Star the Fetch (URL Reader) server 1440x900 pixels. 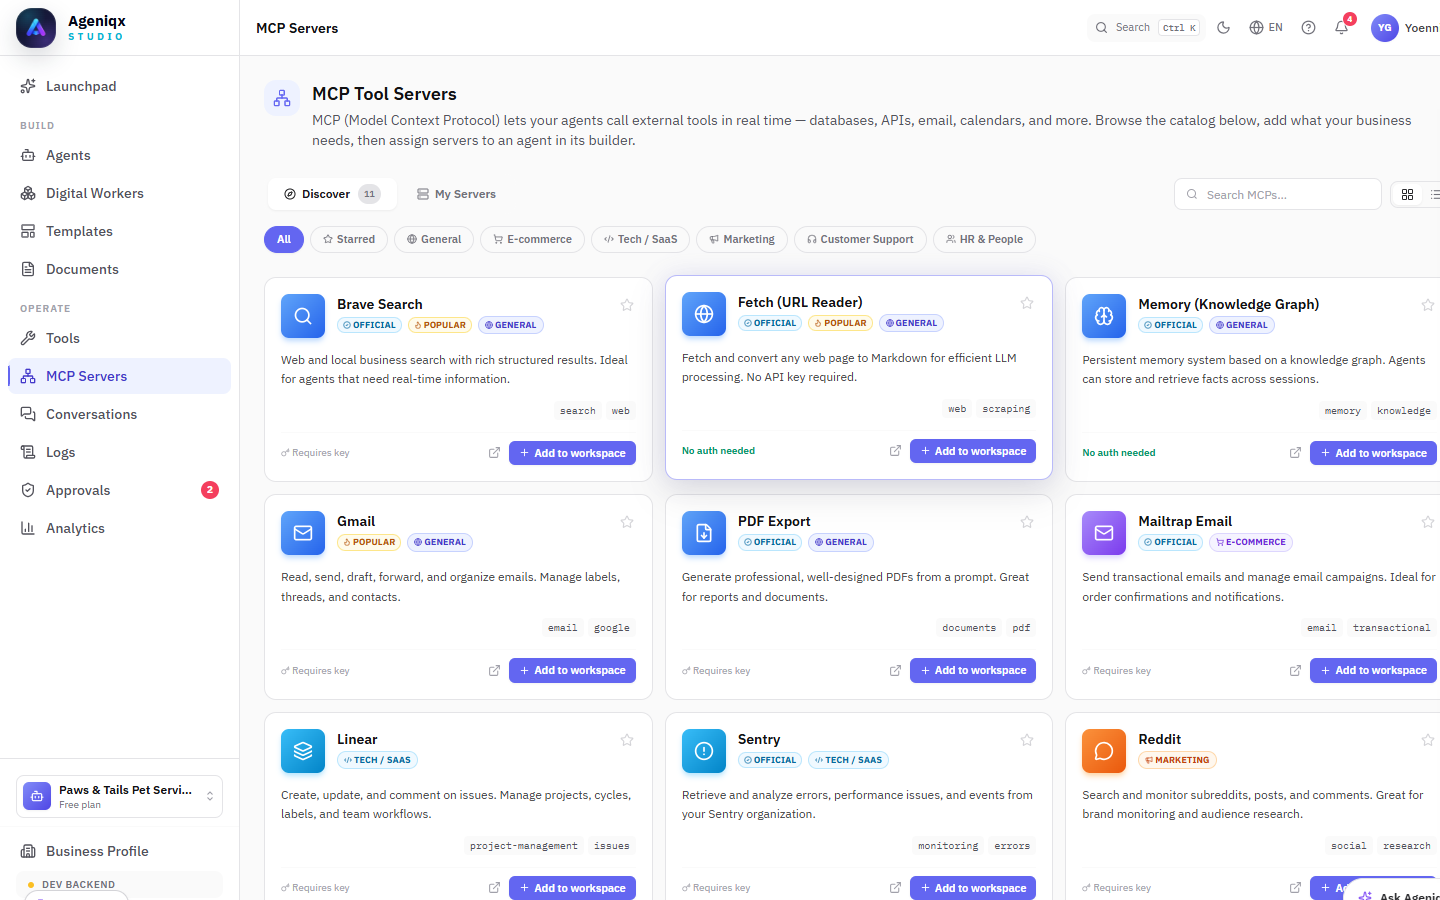[x=1027, y=303]
